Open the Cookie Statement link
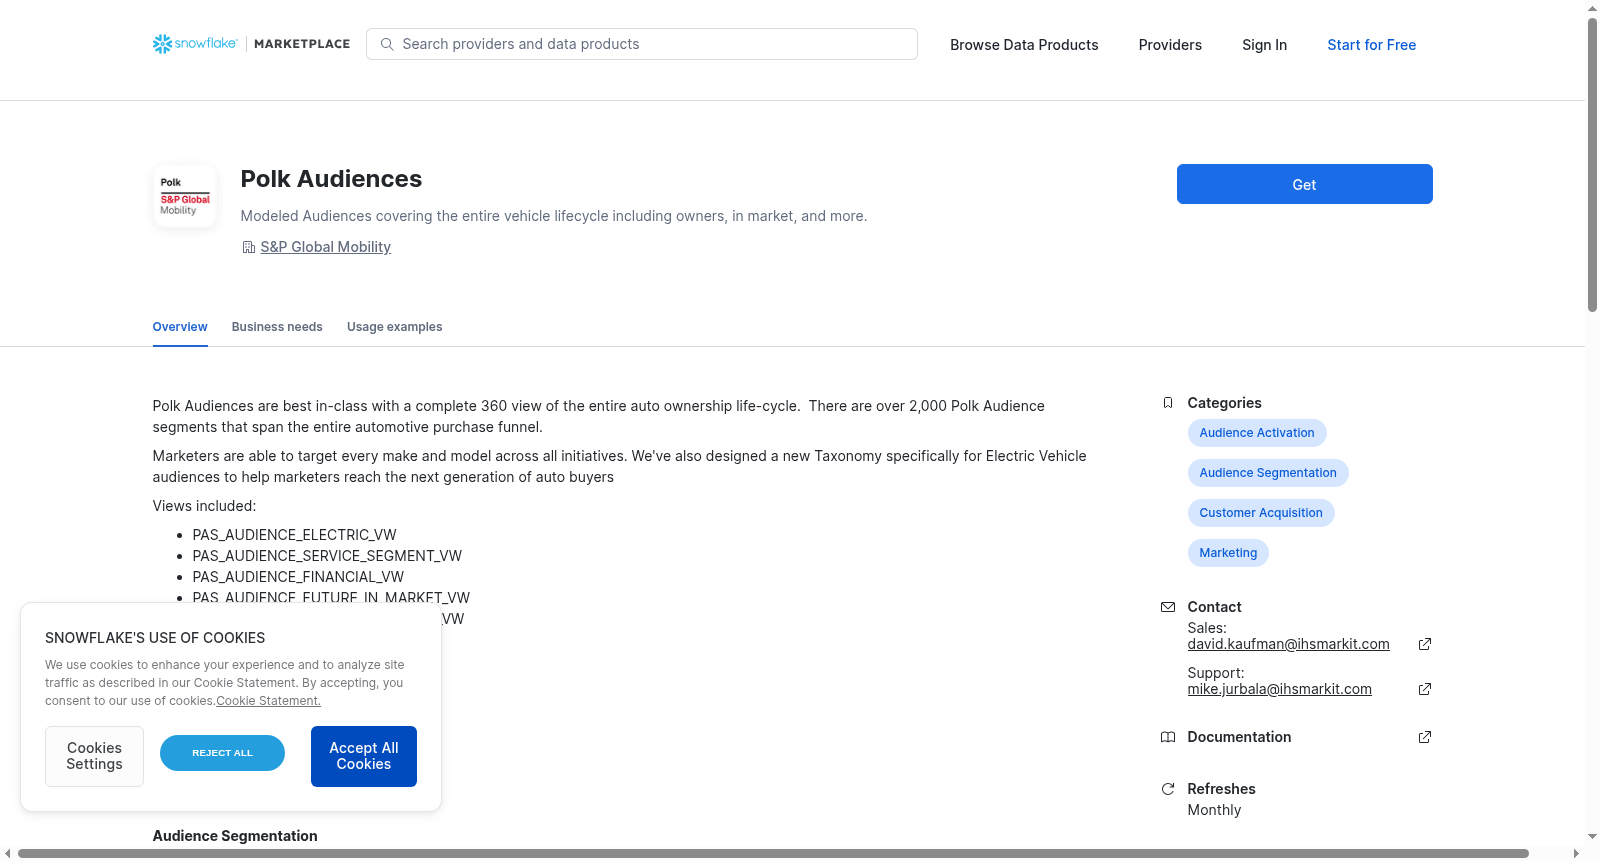 coord(268,701)
